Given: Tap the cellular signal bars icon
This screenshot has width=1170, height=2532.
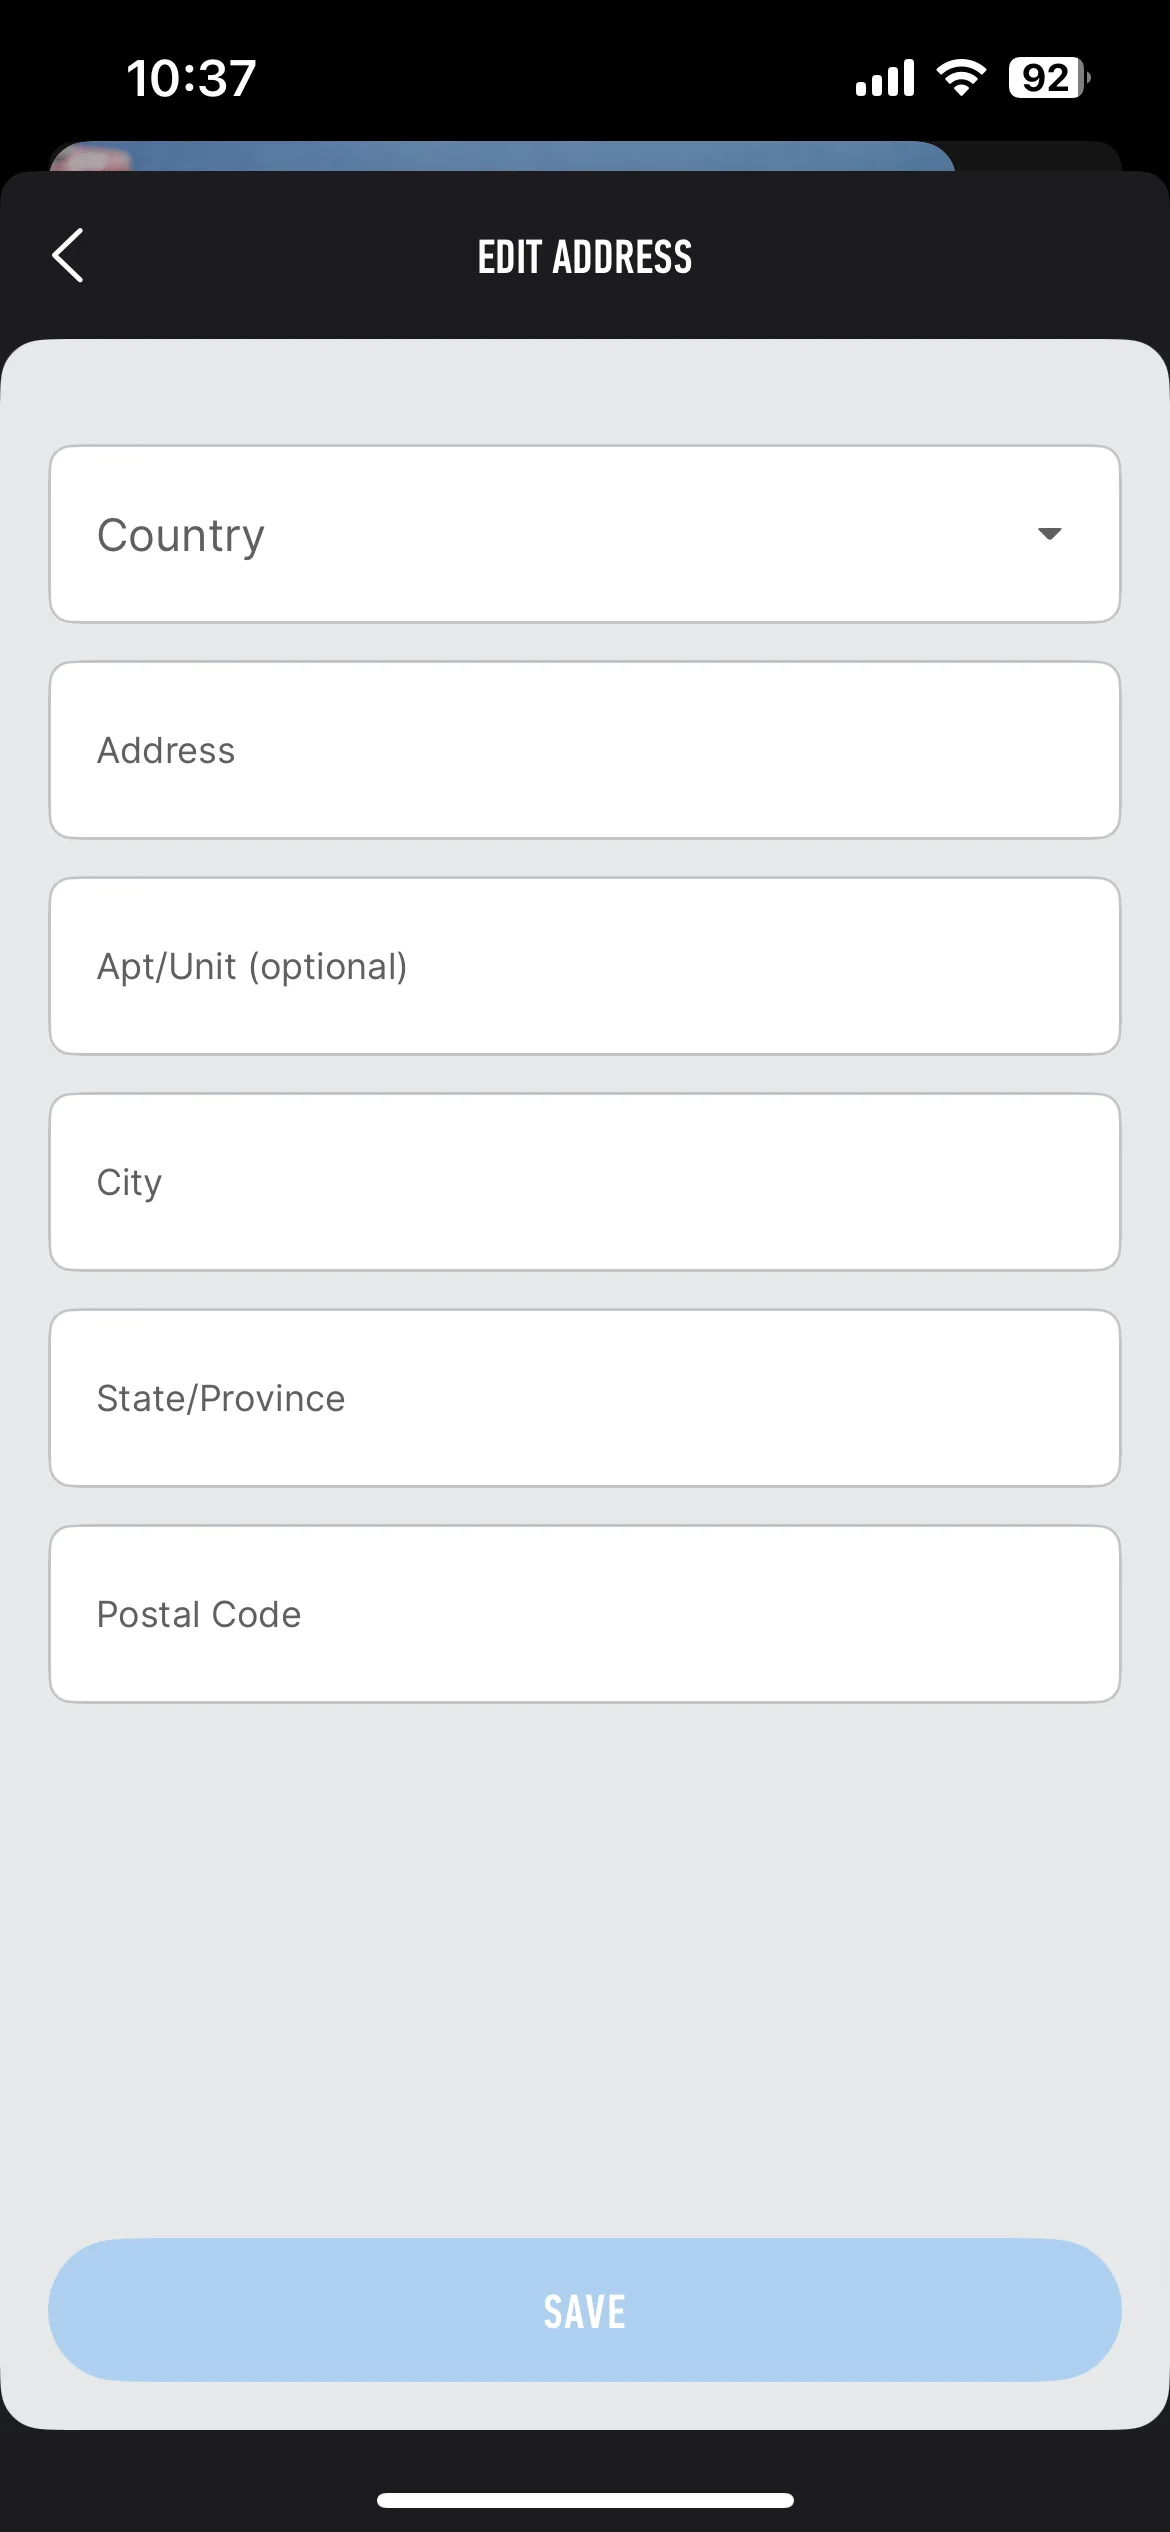Looking at the screenshot, I should [x=885, y=78].
